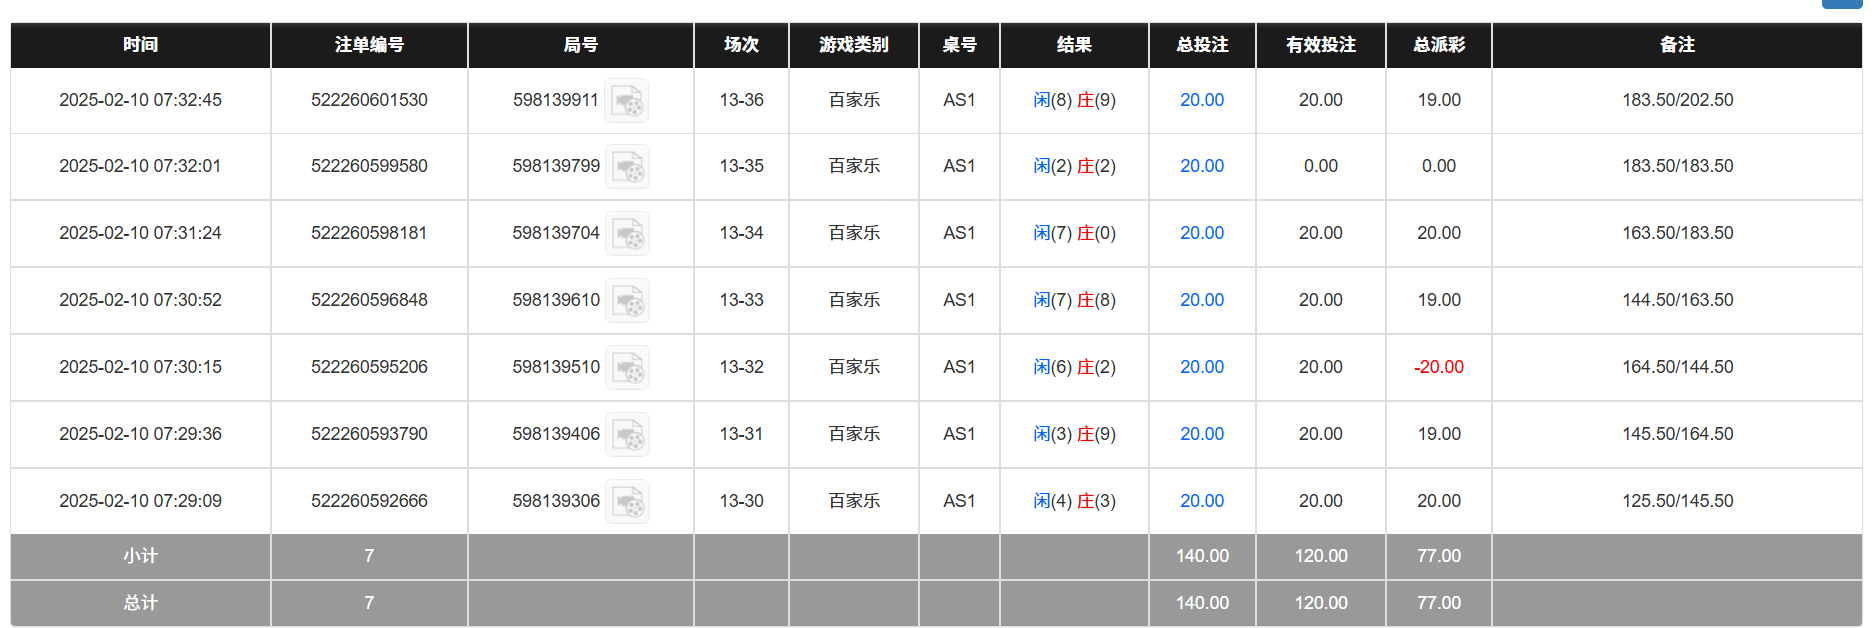View the video for round 598139510
Image resolution: width=1875 pixels, height=628 pixels.
(x=627, y=367)
